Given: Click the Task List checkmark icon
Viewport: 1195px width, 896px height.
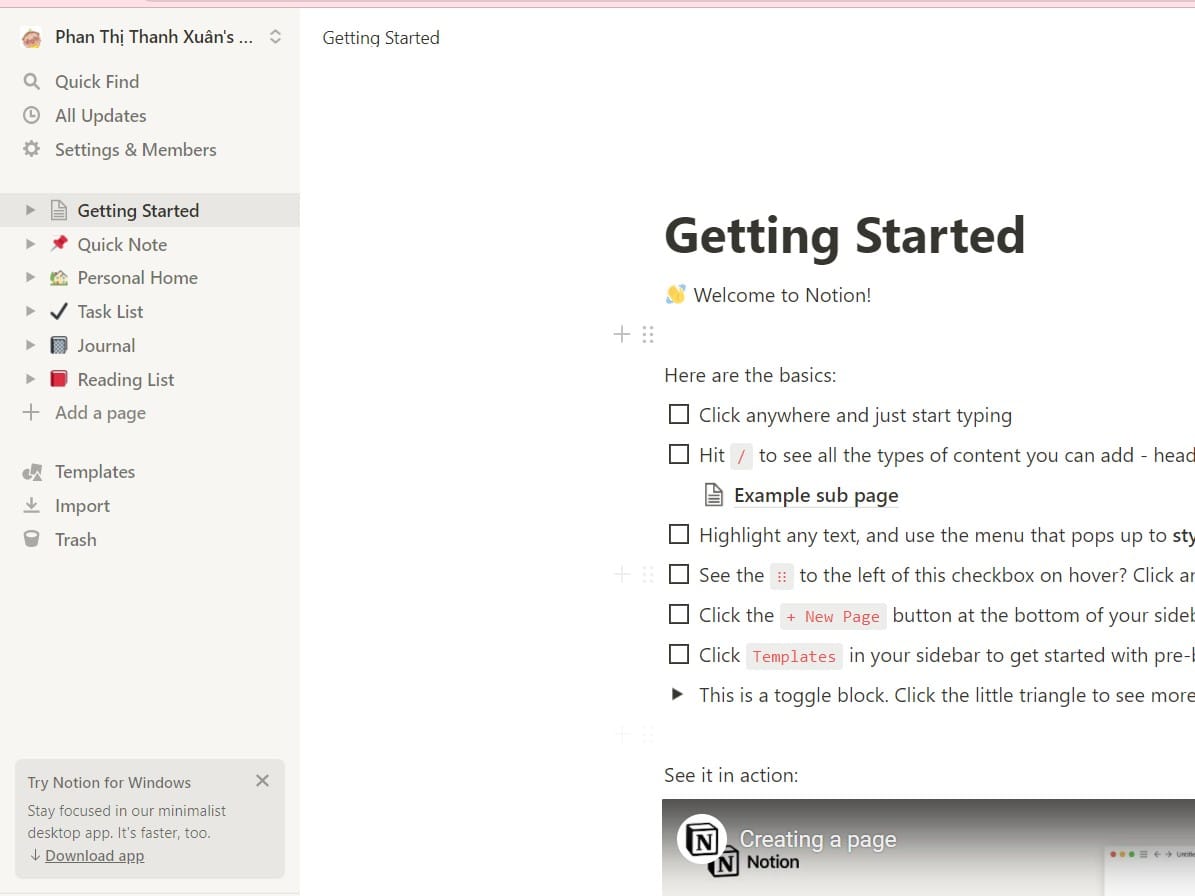Looking at the screenshot, I should [59, 312].
